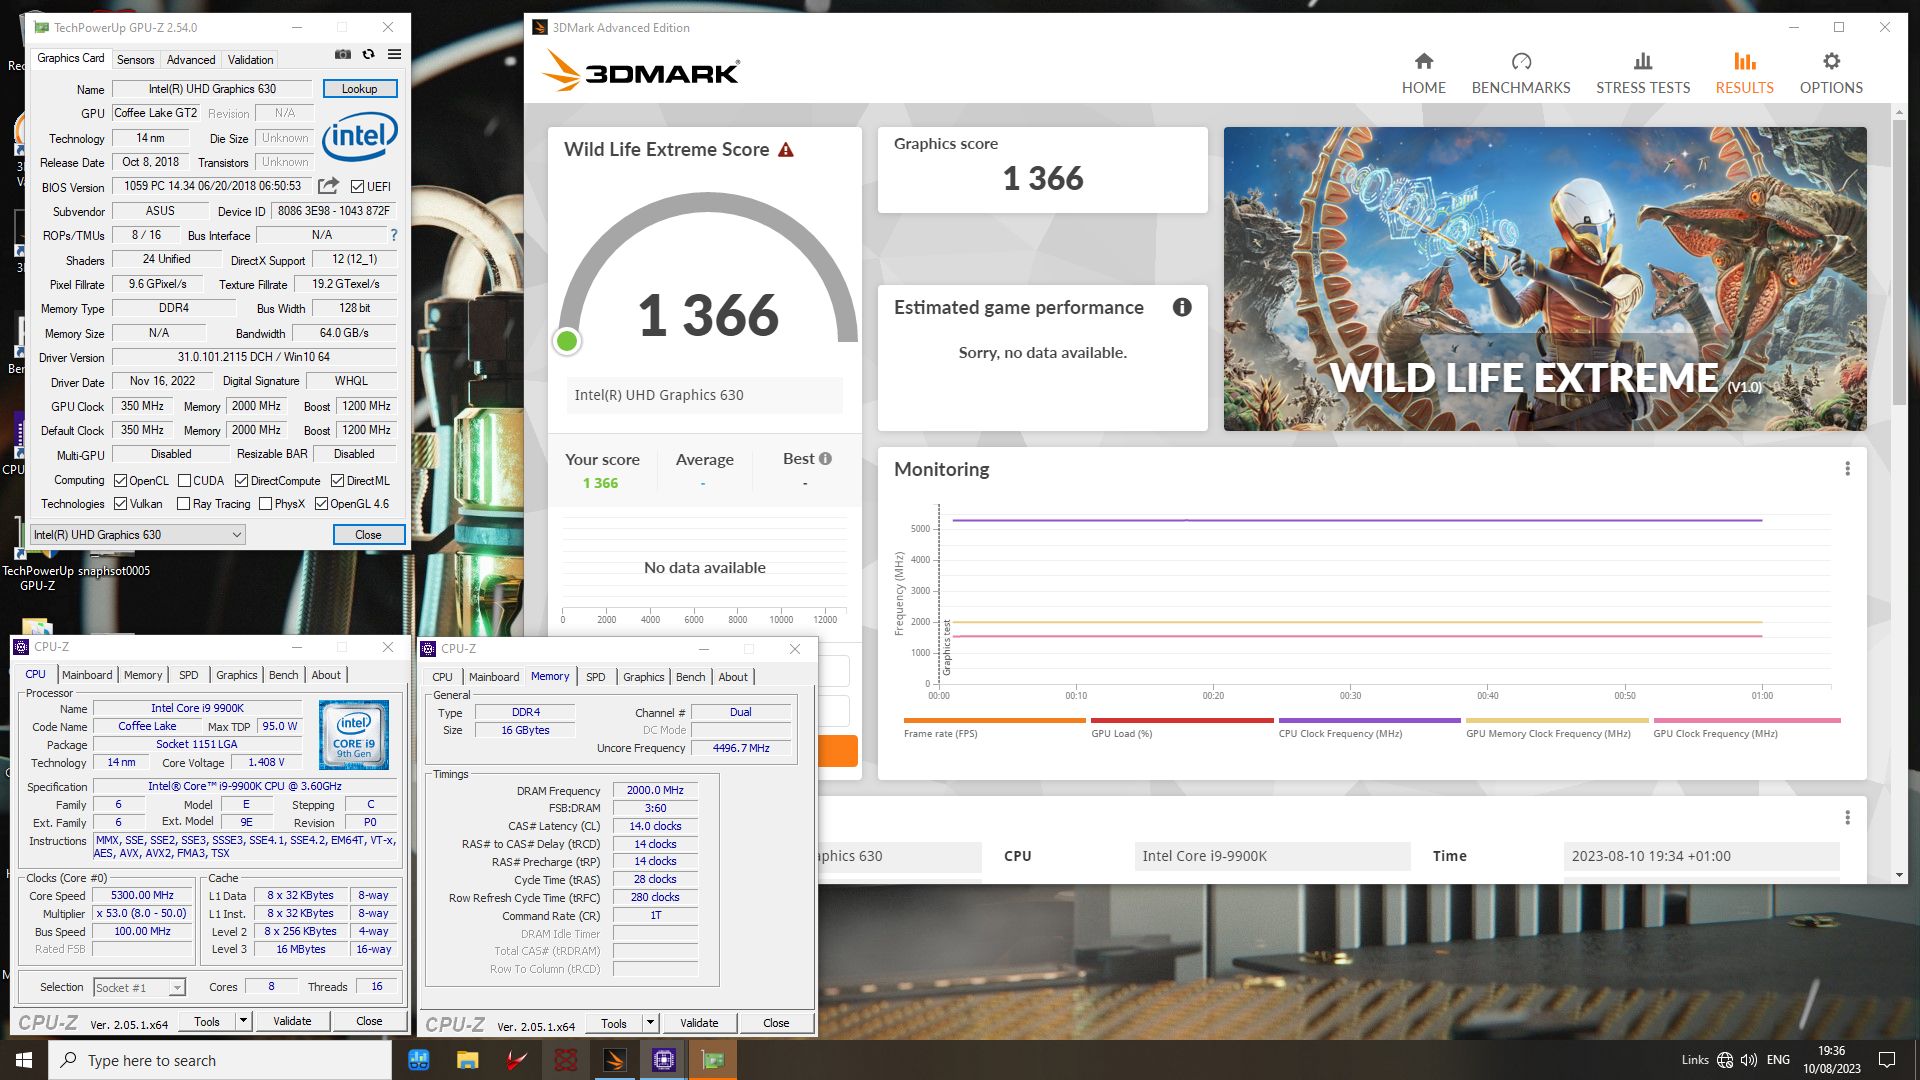
Task: Click the GPU-Z refresh icon
Action: pyautogui.click(x=368, y=55)
